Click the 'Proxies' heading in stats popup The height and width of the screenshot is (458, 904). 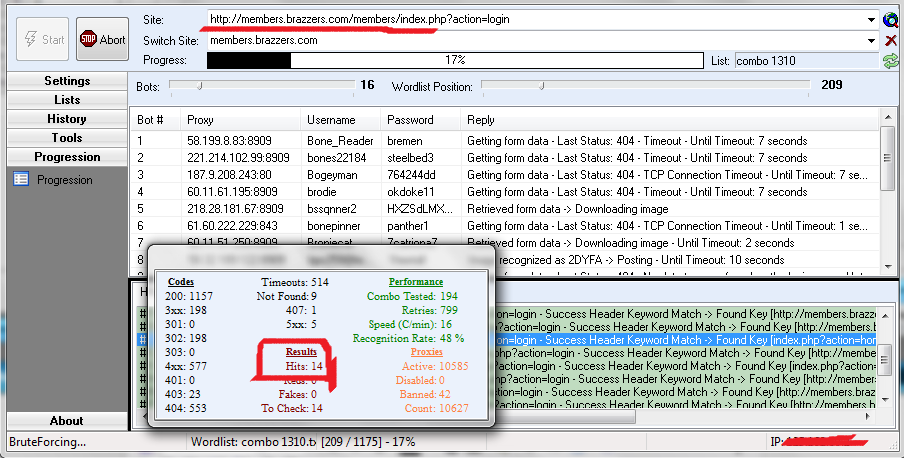click(x=427, y=352)
